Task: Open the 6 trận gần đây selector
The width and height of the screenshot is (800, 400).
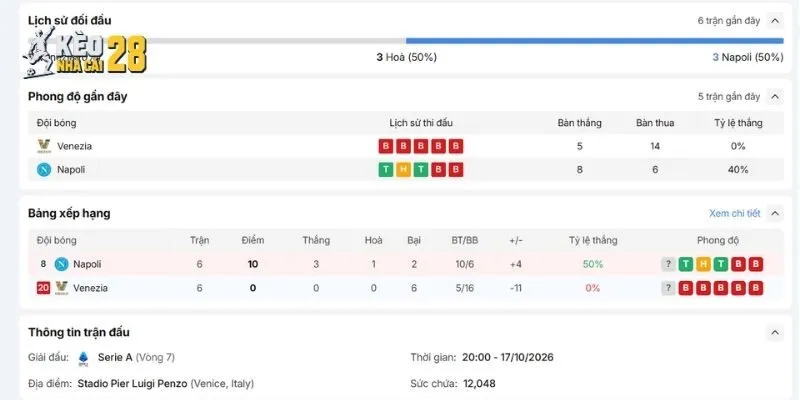Action: click(729, 21)
